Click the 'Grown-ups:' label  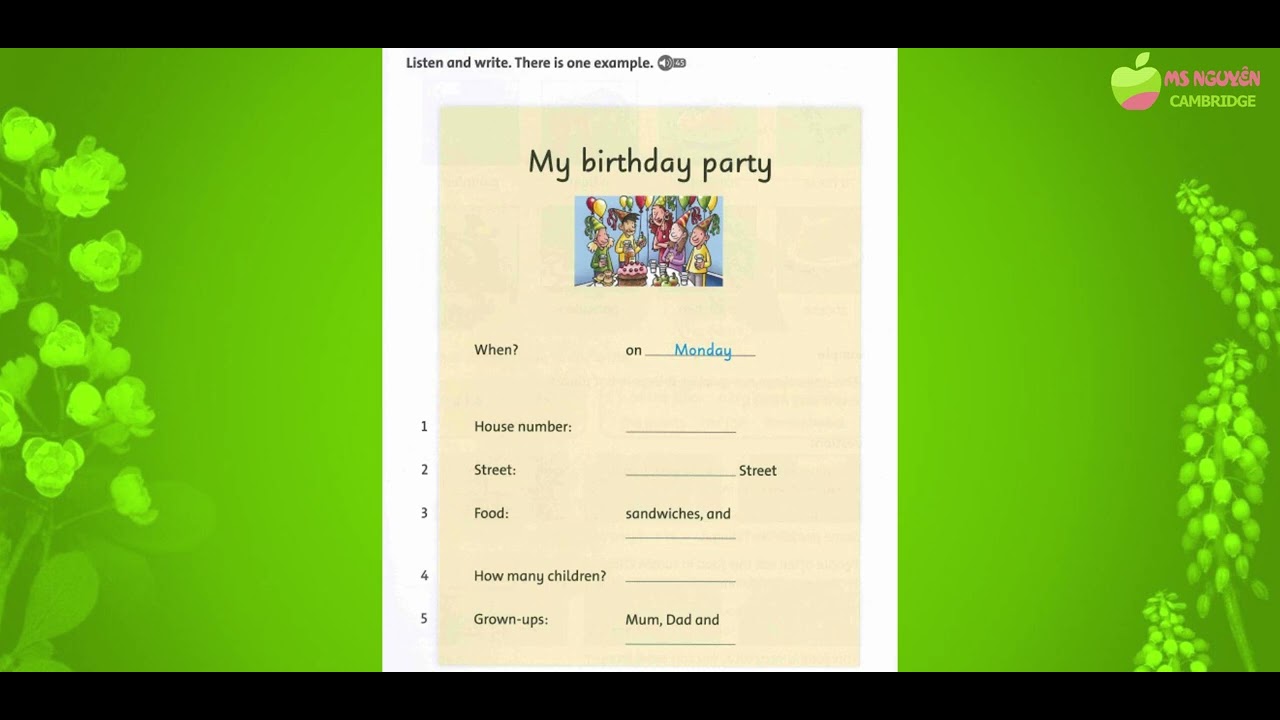(x=511, y=620)
